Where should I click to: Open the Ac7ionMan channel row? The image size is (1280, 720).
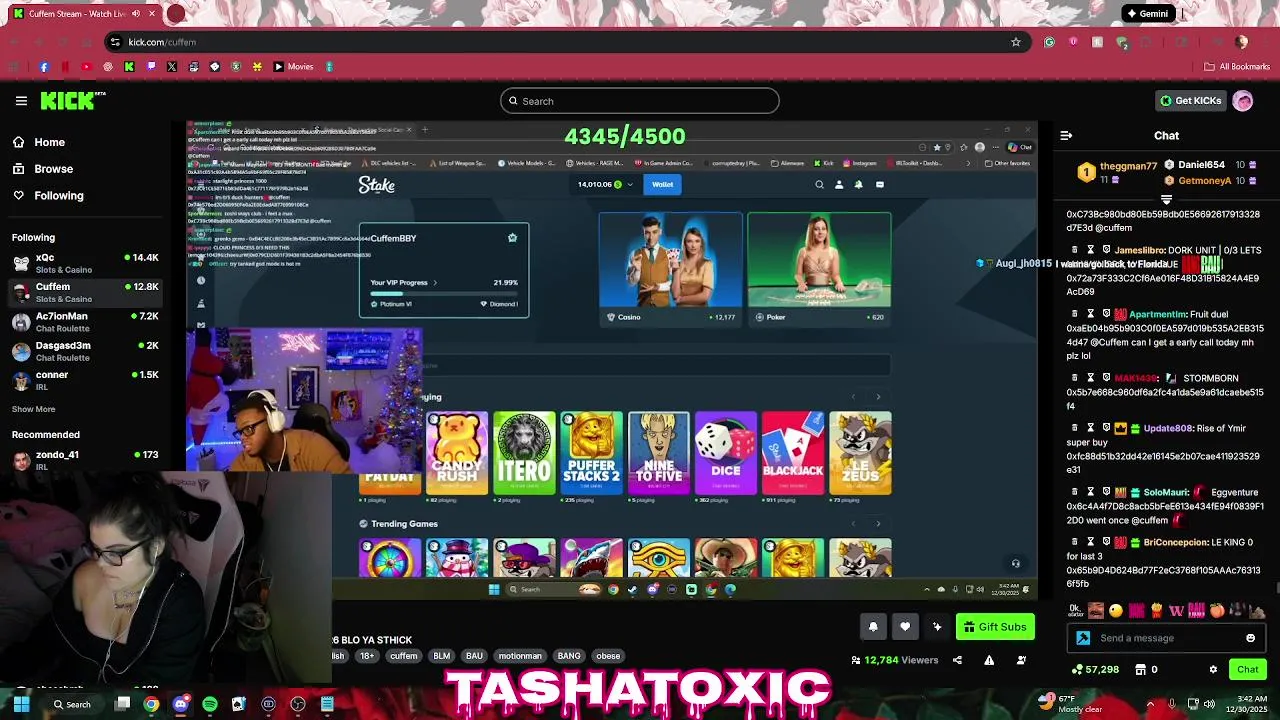(85, 321)
